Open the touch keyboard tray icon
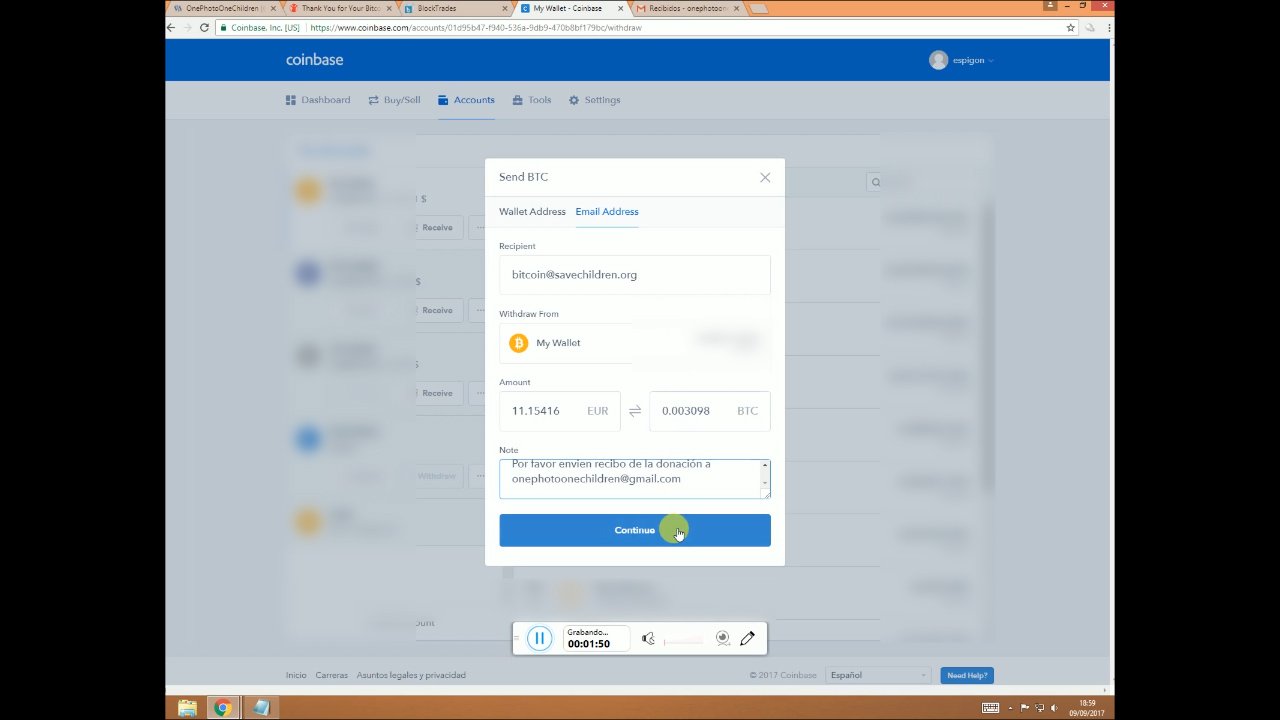Viewport: 1280px width, 720px height. [x=990, y=708]
